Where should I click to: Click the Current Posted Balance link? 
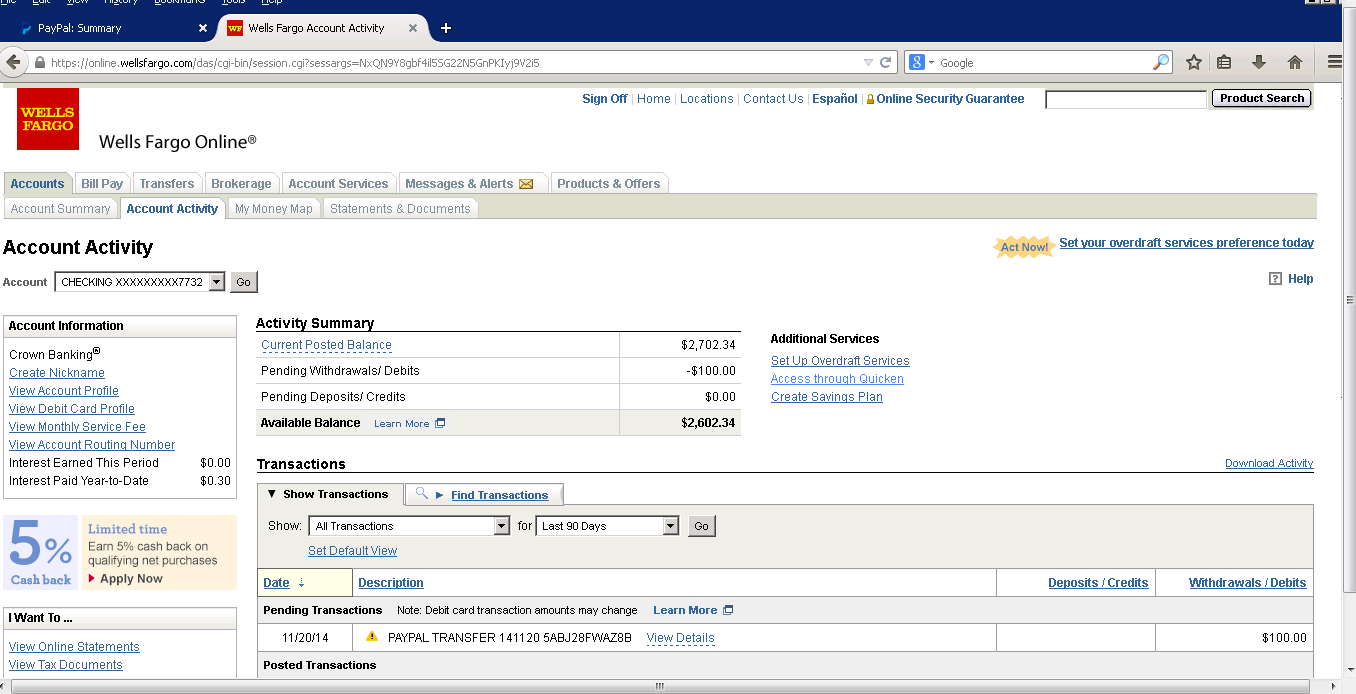click(x=326, y=345)
